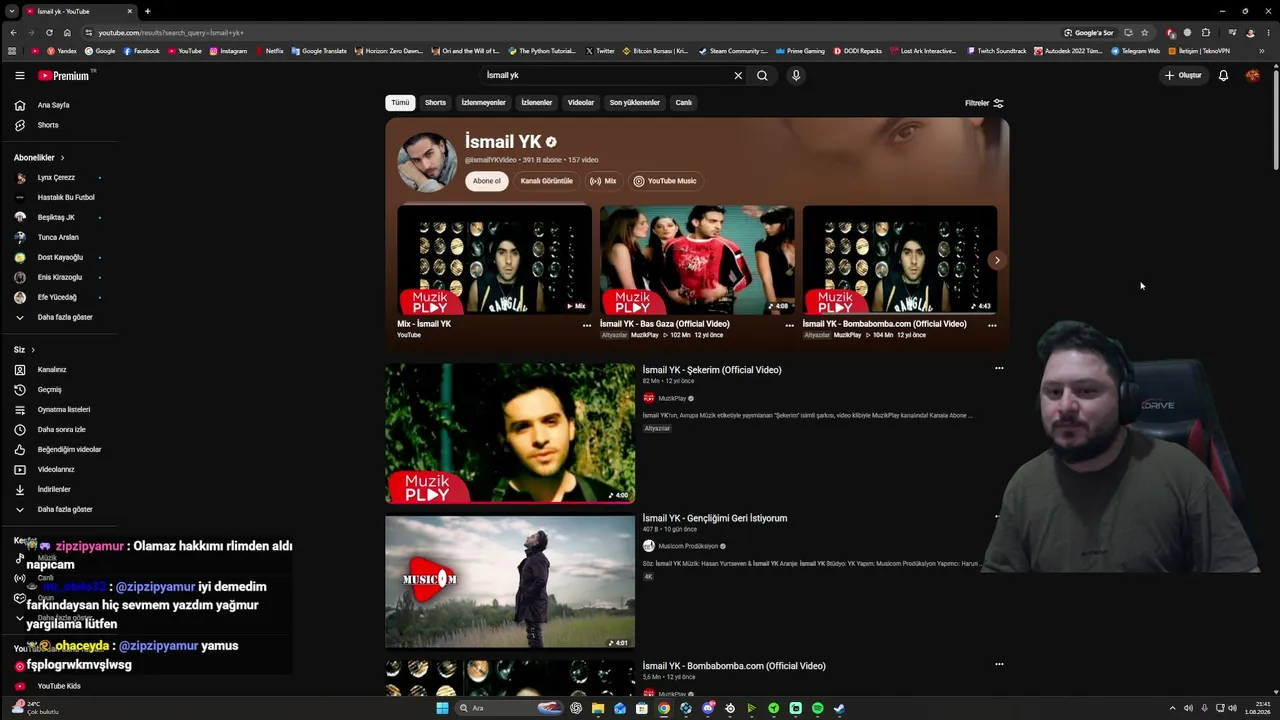Open the Abonelikler section chevron
This screenshot has height=720, width=1280.
click(x=62, y=157)
